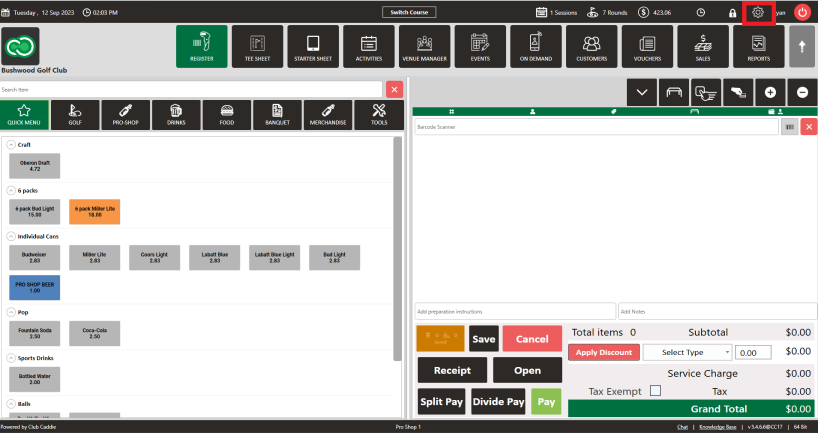Click the plus quantity button
This screenshot has height=433, width=818.
tap(770, 92)
